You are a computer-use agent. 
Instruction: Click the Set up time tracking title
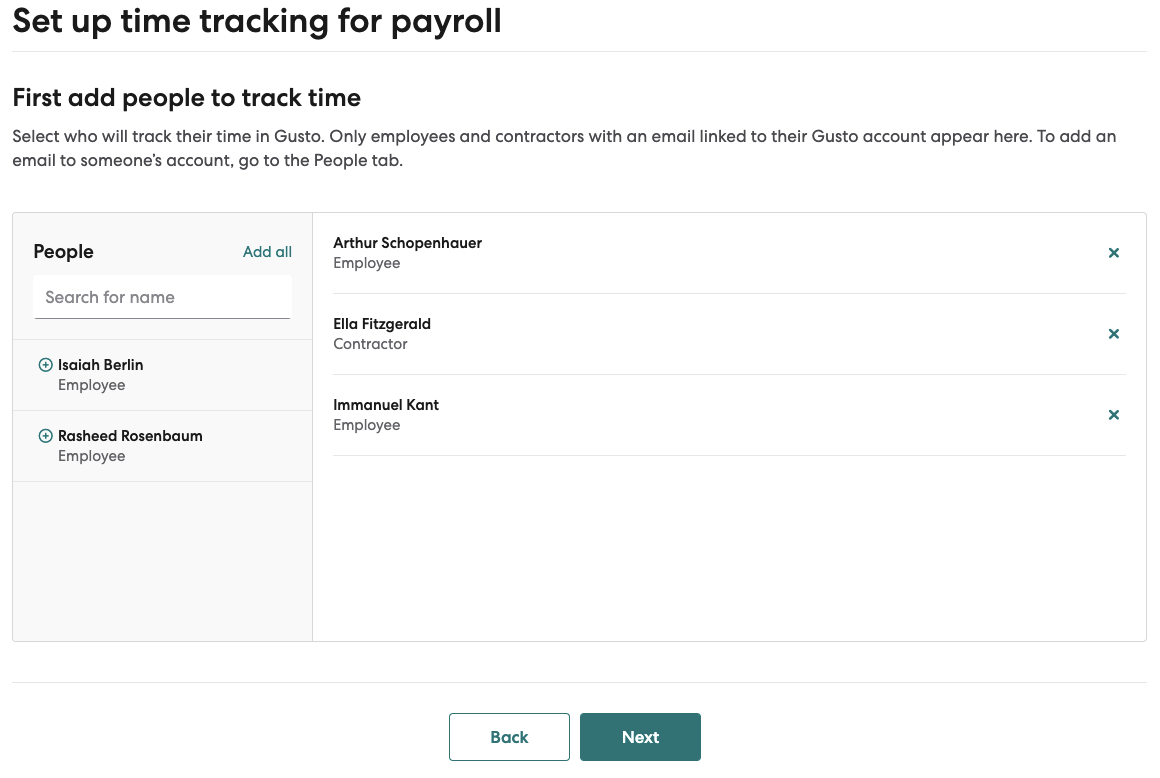257,21
